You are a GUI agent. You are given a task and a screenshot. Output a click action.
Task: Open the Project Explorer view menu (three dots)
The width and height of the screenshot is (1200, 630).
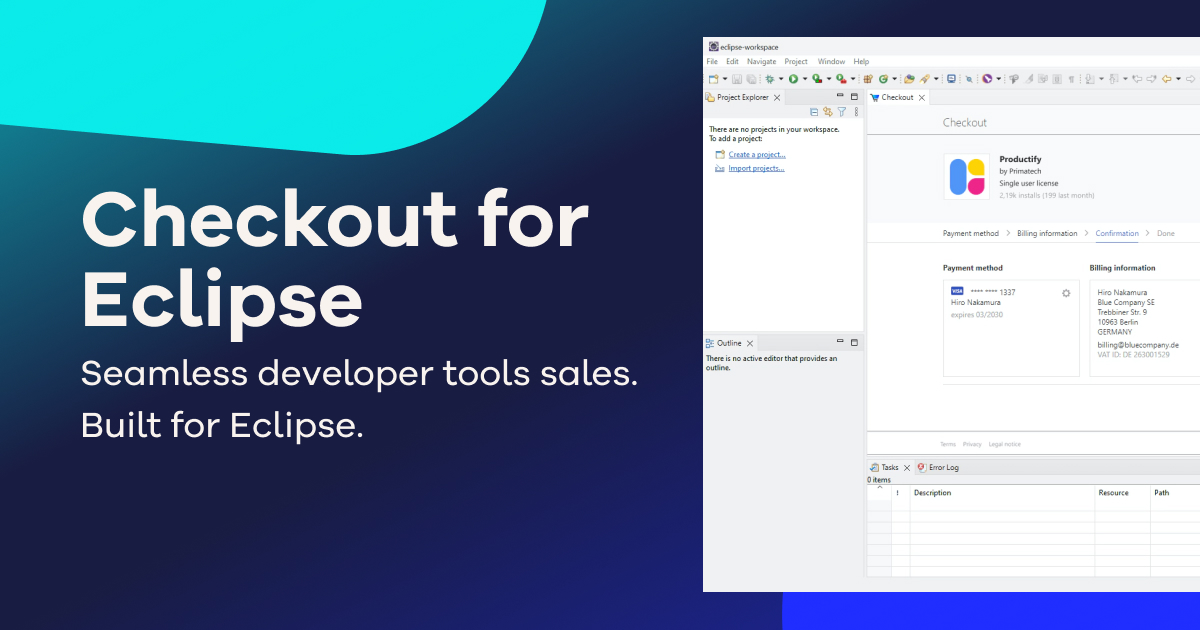[x=856, y=111]
